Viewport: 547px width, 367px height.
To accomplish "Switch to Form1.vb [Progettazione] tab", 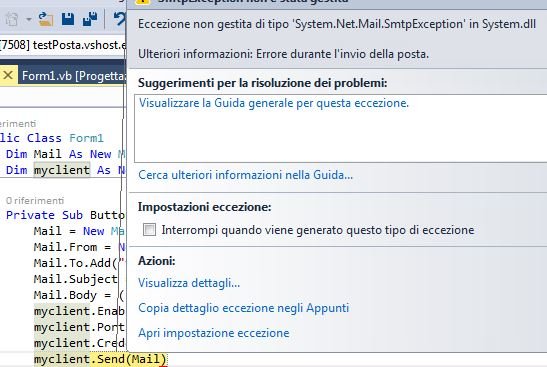I will pyautogui.click(x=73, y=76).
